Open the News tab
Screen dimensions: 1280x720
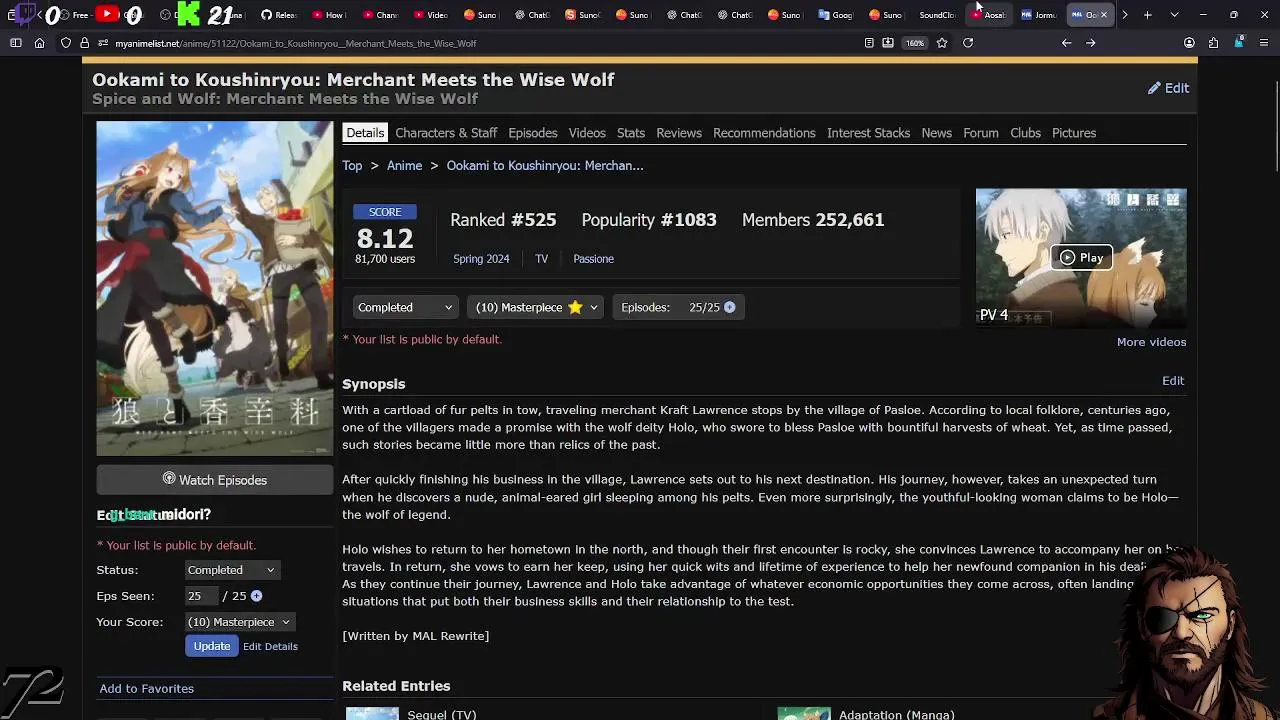[x=937, y=133]
